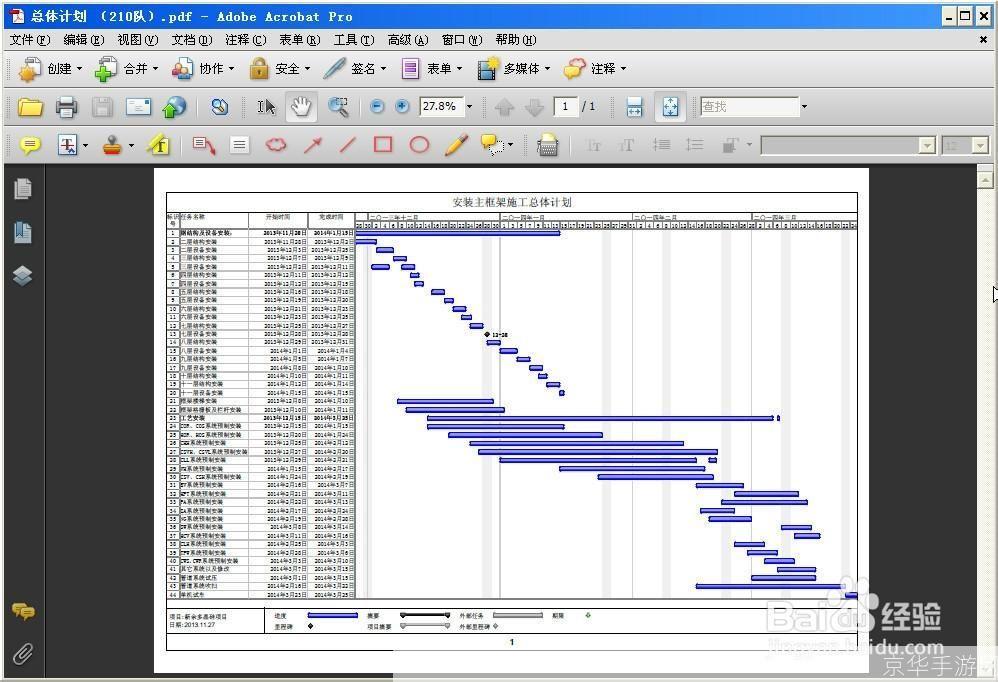Open the Show comments dropdown arrow
The width and height of the screenshot is (998, 682).
pos(510,145)
